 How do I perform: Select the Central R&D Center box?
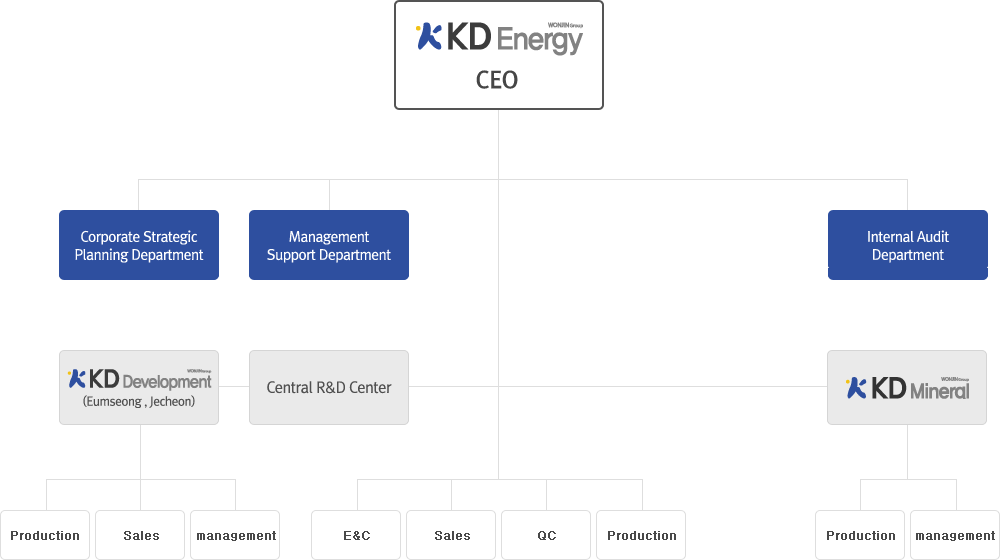[329, 387]
